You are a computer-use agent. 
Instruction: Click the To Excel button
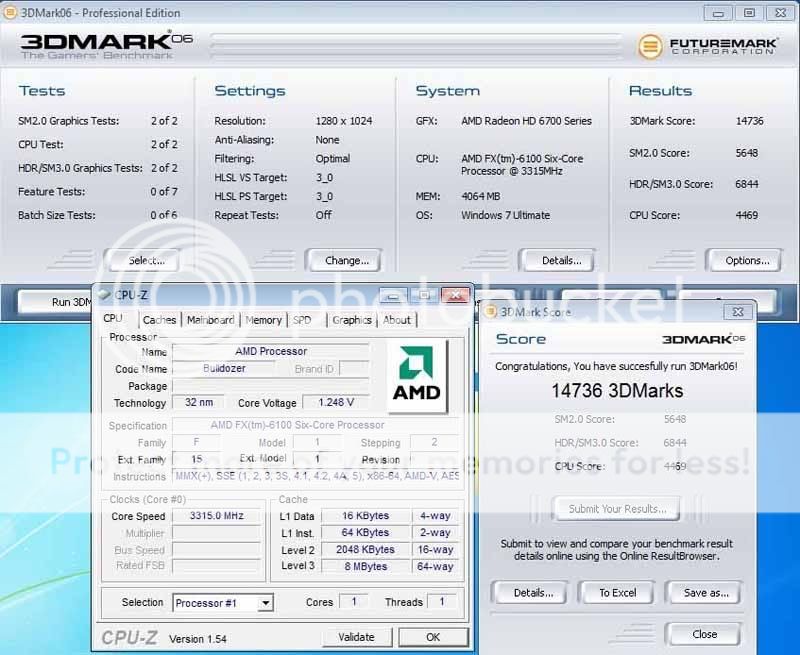617,593
